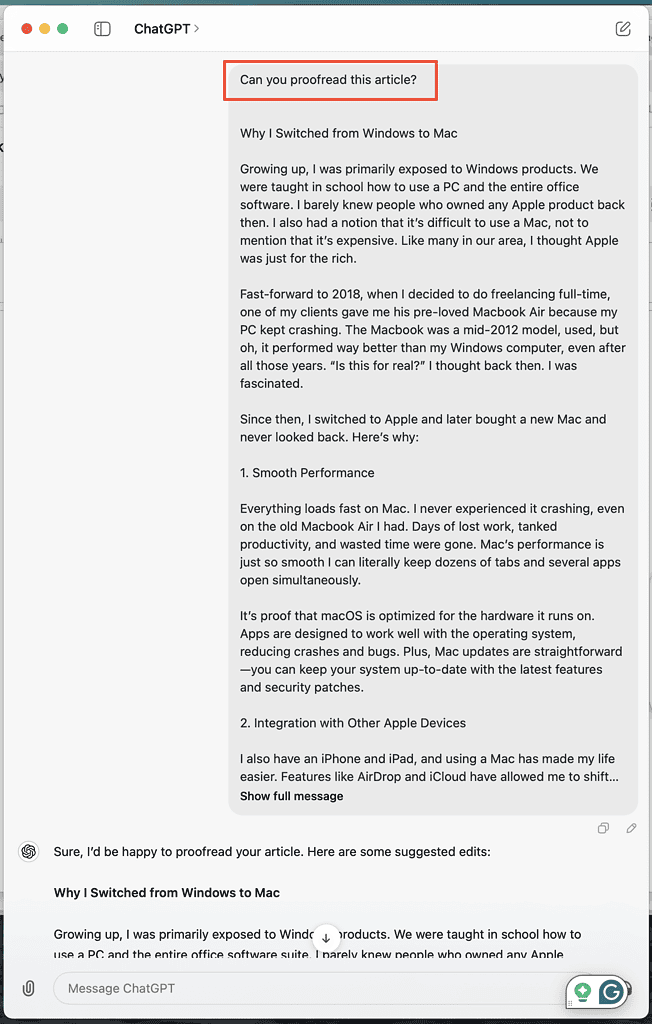Click the ChatGPT title in header
The image size is (652, 1024).
click(x=163, y=29)
